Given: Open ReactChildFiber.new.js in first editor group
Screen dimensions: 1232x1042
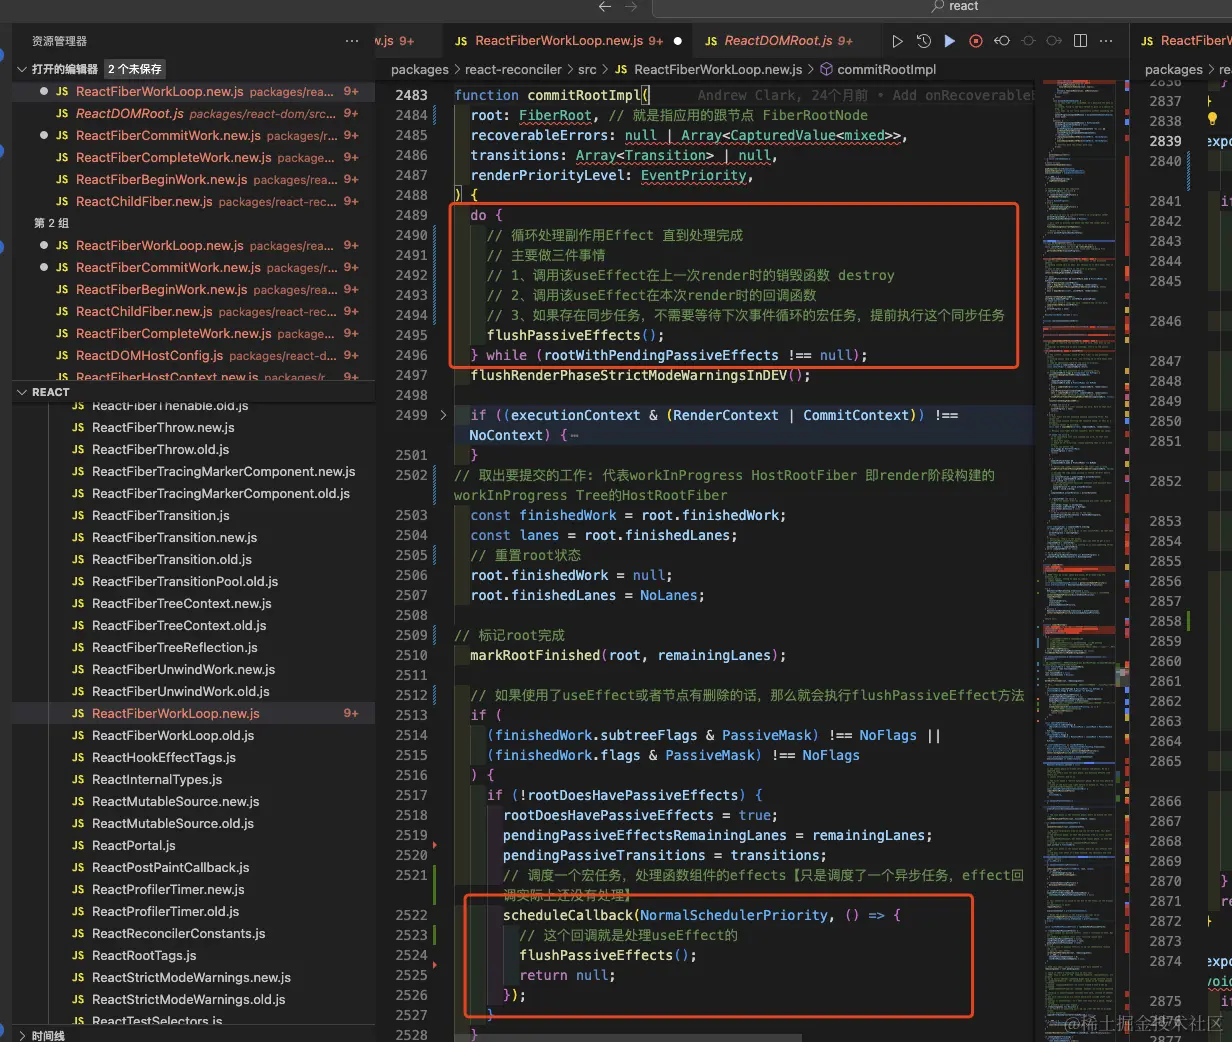Looking at the screenshot, I should click(x=193, y=201).
